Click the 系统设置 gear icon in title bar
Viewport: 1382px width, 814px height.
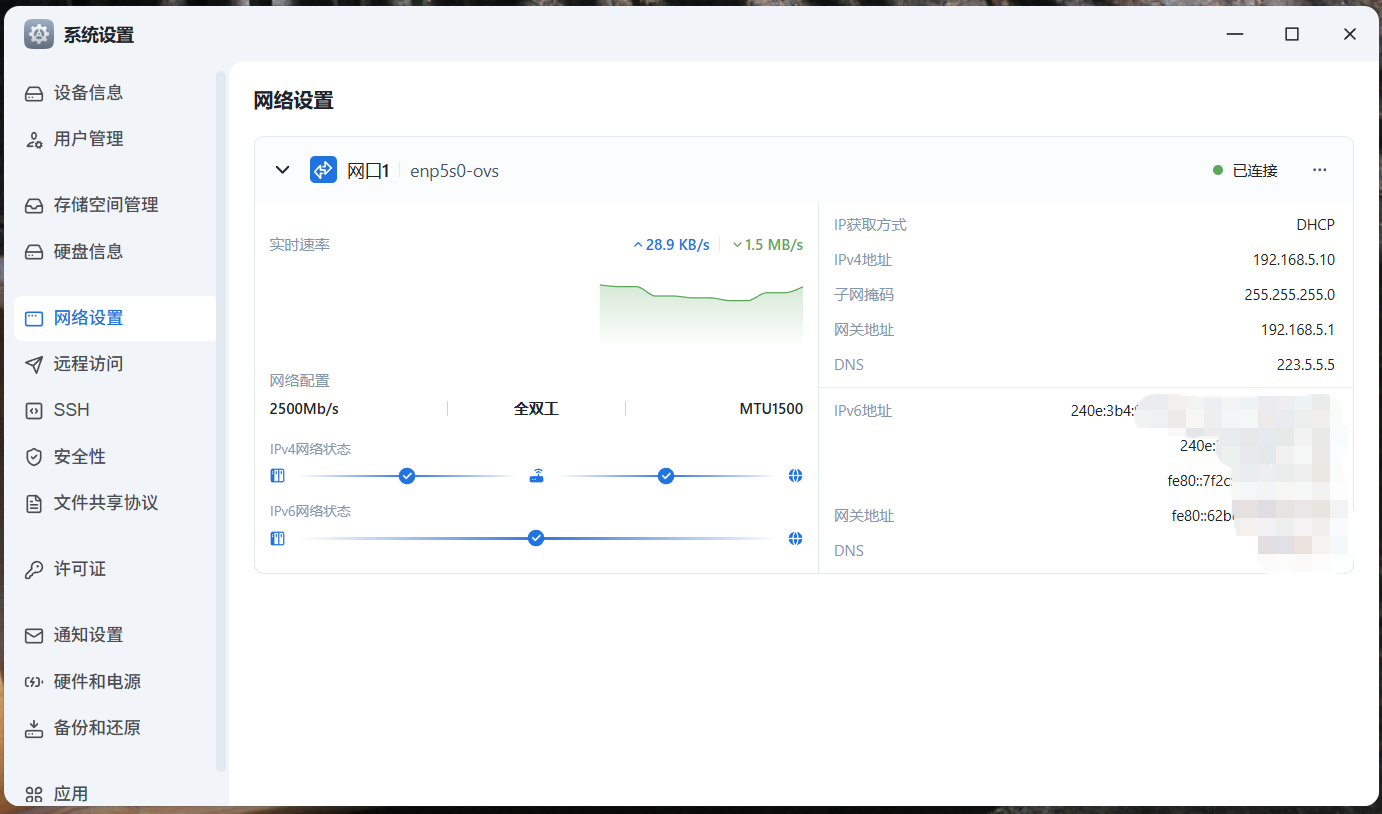point(39,34)
